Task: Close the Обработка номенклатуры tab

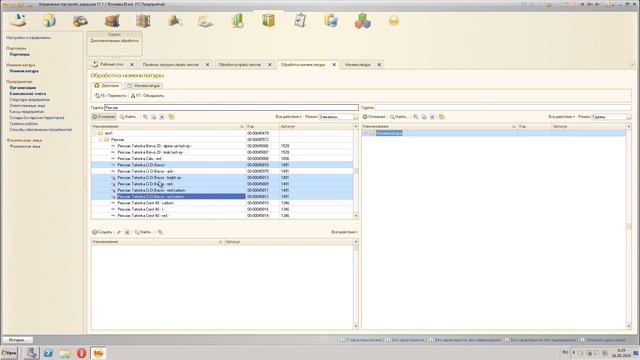Action: pyautogui.click(x=334, y=64)
